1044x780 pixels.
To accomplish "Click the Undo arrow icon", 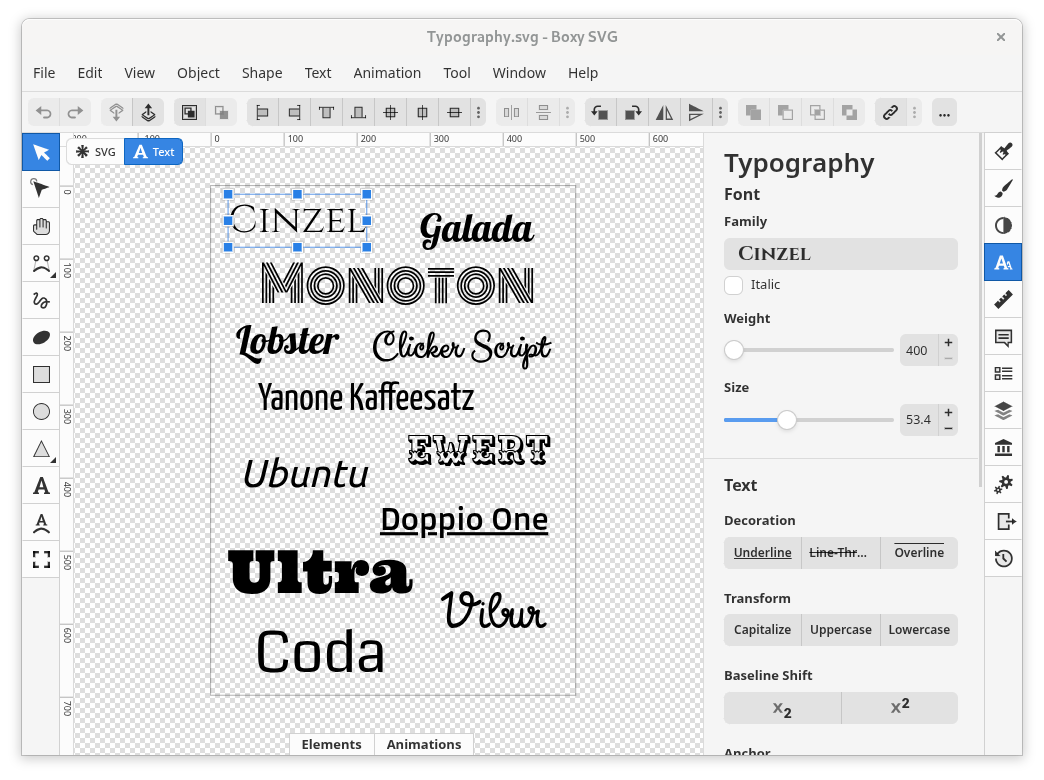I will (x=44, y=113).
